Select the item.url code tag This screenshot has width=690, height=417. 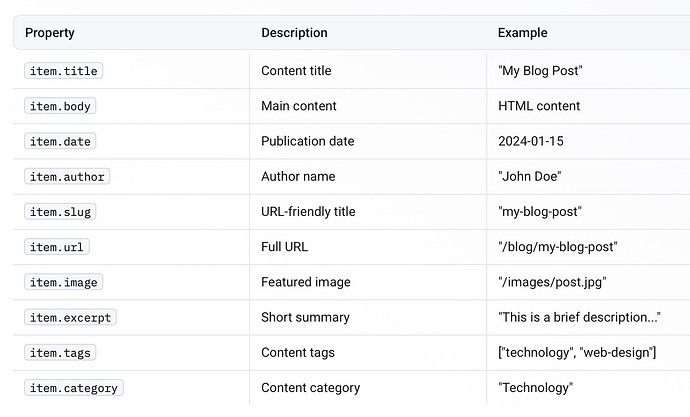click(x=57, y=247)
